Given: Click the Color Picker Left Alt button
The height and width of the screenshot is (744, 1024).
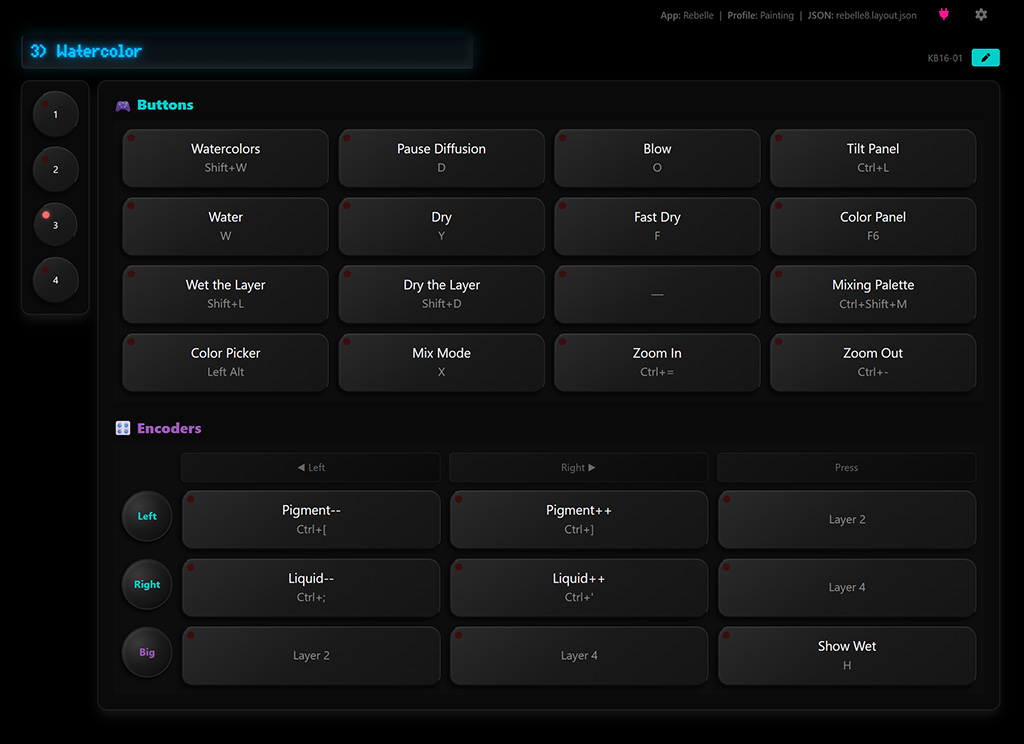Looking at the screenshot, I should tap(225, 362).
